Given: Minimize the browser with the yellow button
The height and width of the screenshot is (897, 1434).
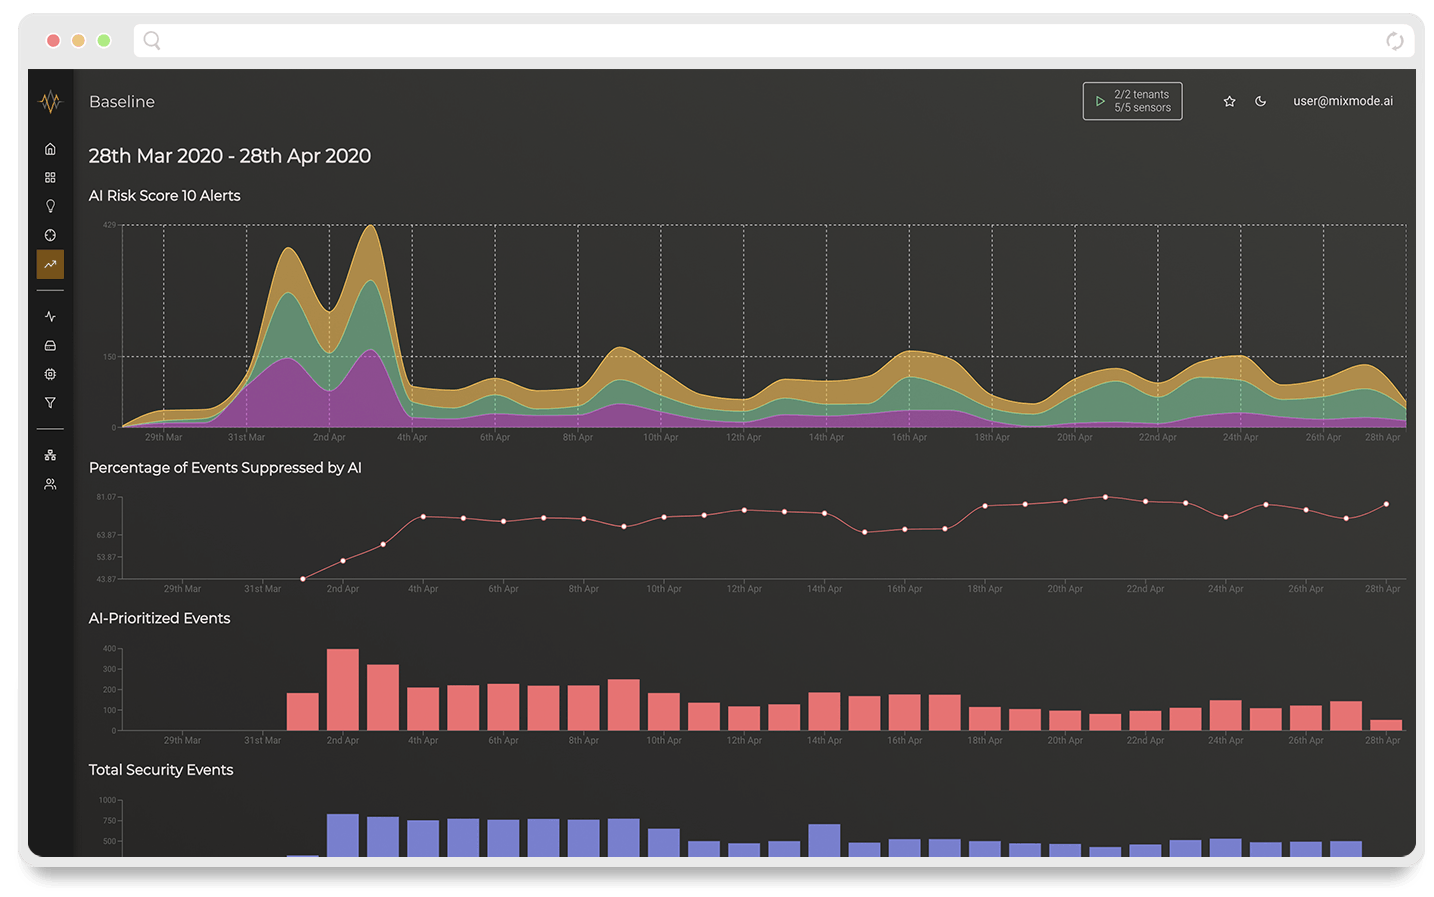Looking at the screenshot, I should pos(78,41).
